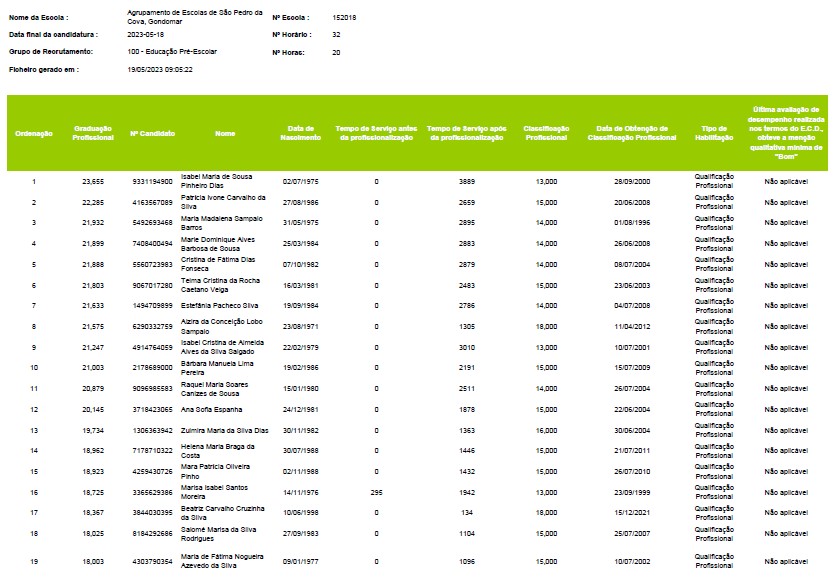This screenshot has height=579, width=837.
Task: Click the 'Tipo de Habilitação' column header
Action: (x=714, y=133)
